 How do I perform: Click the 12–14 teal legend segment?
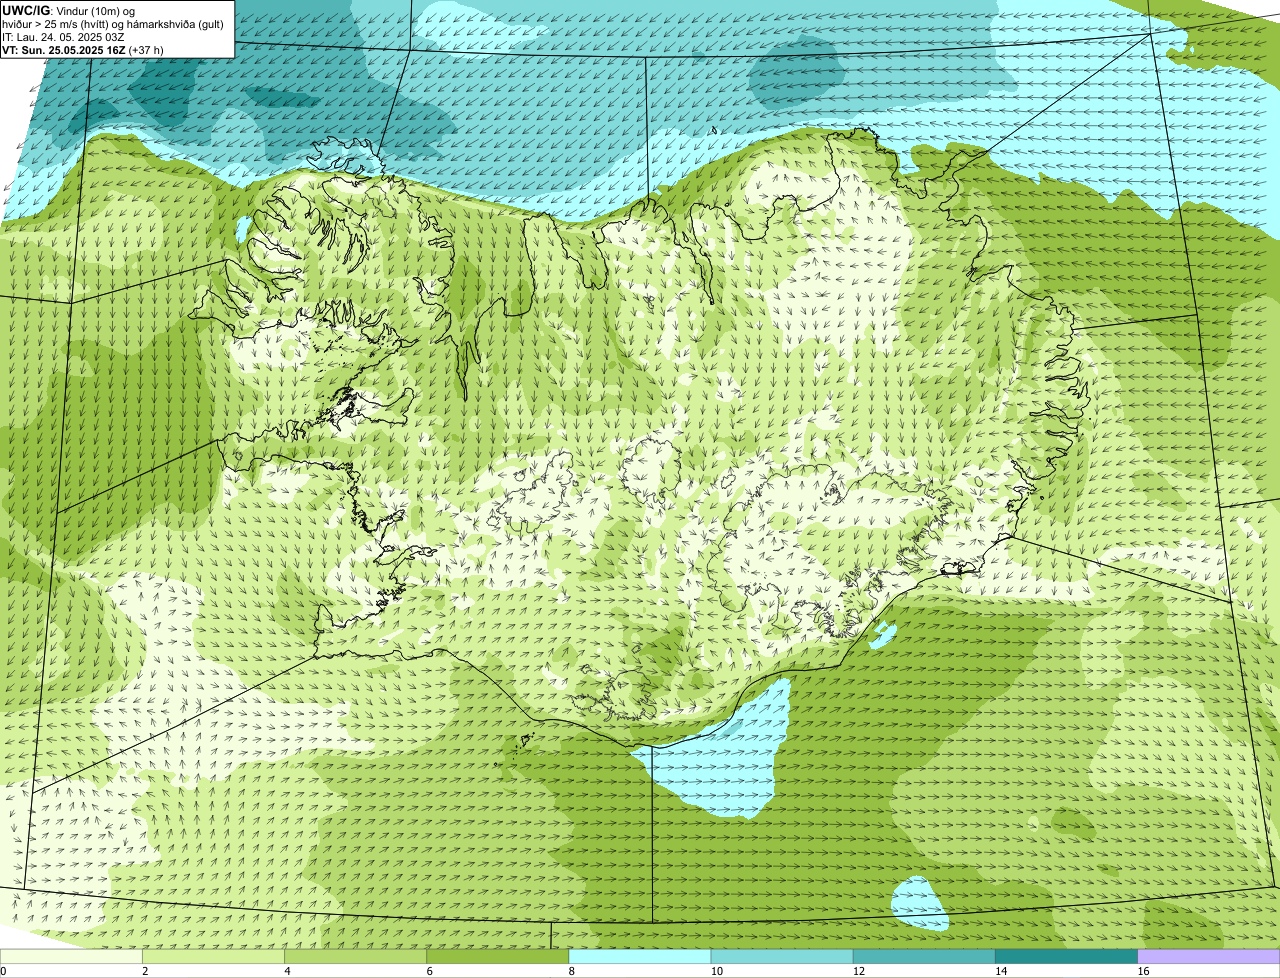924,956
